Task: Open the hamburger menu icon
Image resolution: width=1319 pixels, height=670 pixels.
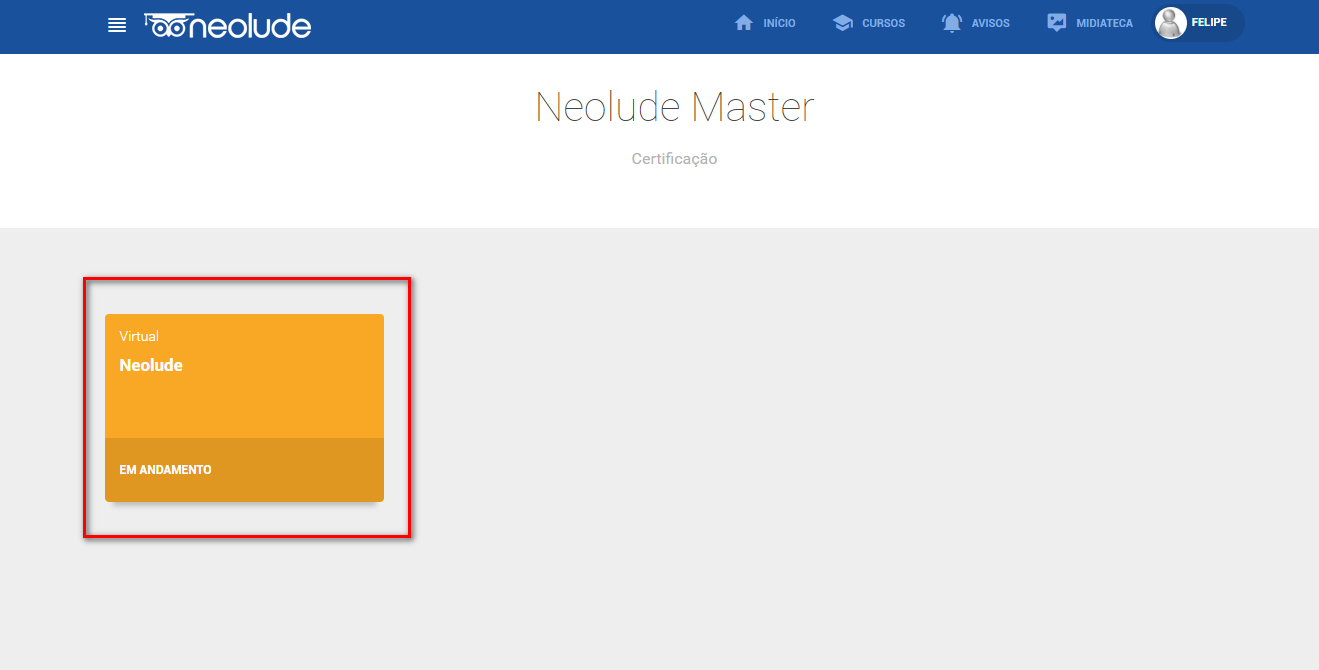Action: (x=117, y=25)
